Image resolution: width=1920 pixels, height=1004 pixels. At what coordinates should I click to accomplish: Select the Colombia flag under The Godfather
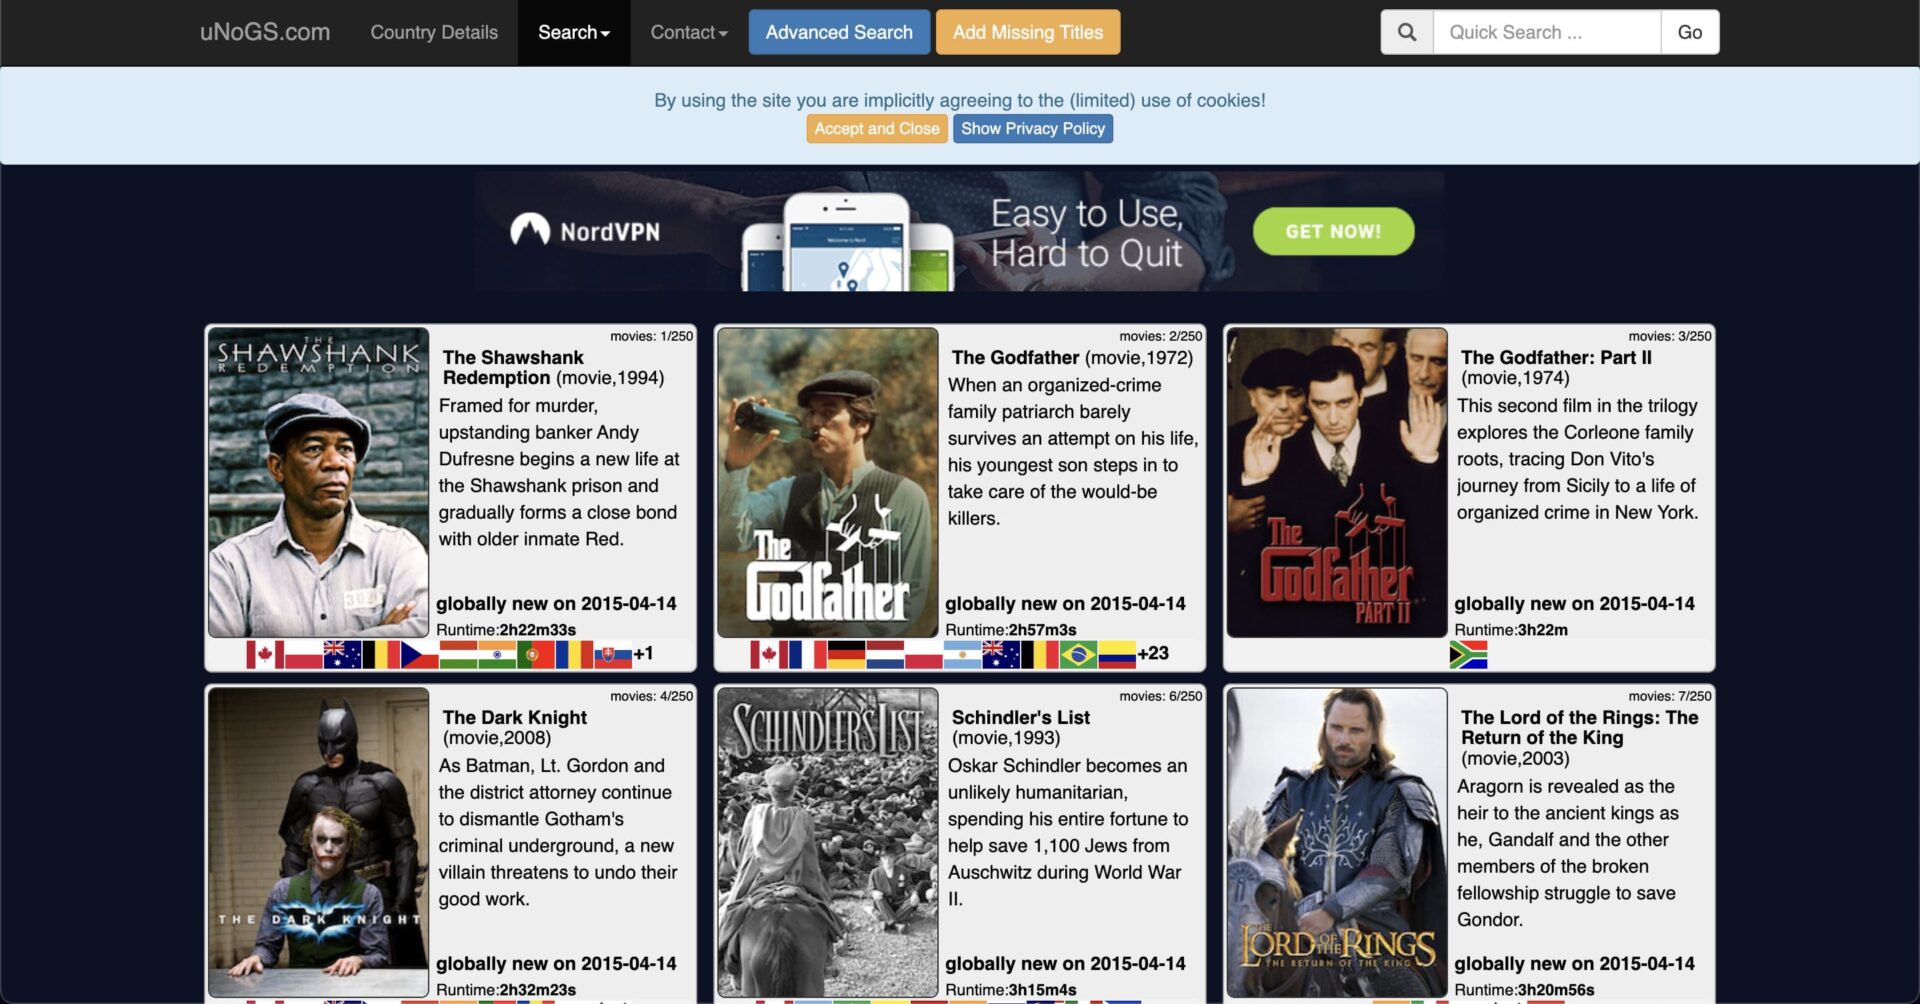1117,655
